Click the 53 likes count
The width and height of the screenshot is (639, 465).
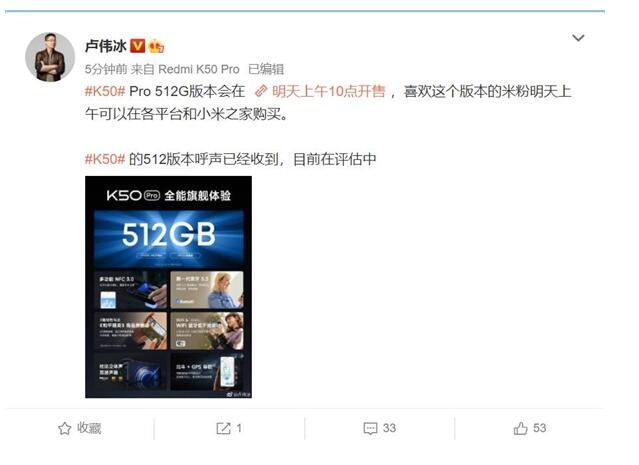click(539, 428)
